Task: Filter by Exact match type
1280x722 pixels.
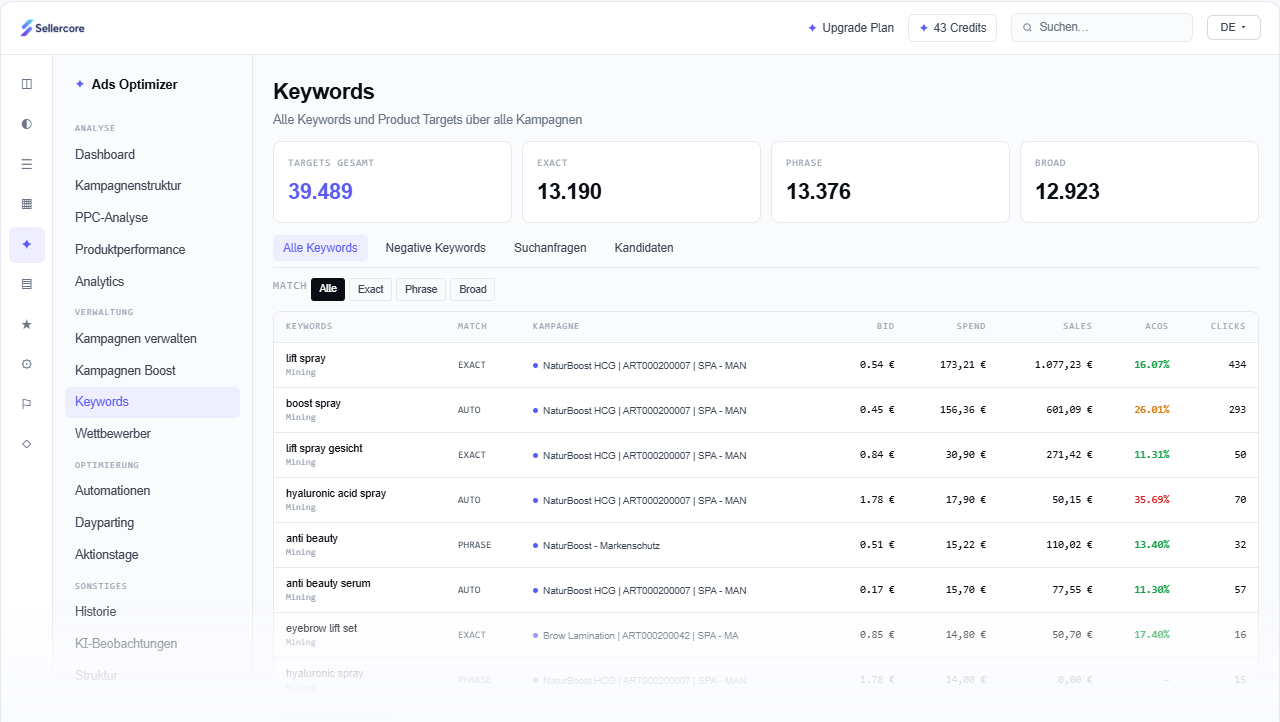Action: coord(370,289)
